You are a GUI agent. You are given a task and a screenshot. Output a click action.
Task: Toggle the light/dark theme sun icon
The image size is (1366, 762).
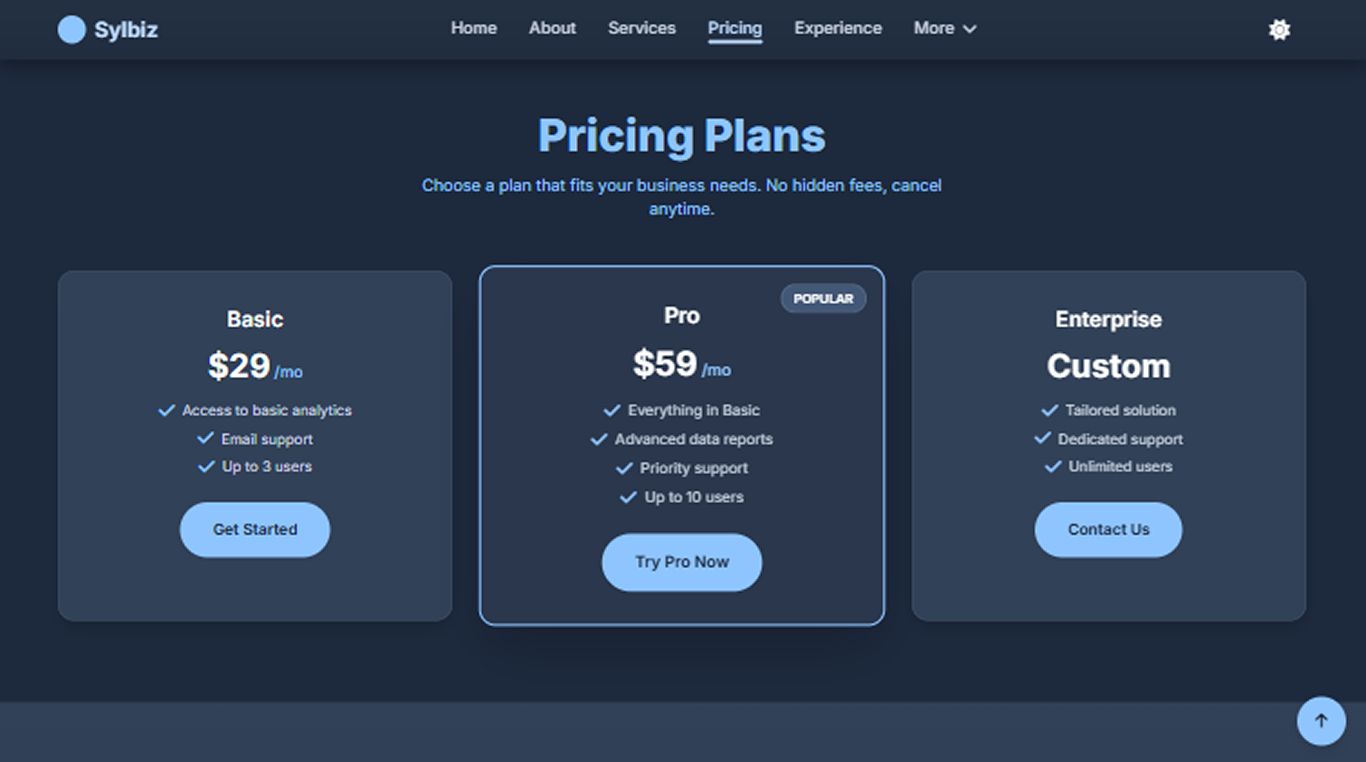tap(1279, 30)
